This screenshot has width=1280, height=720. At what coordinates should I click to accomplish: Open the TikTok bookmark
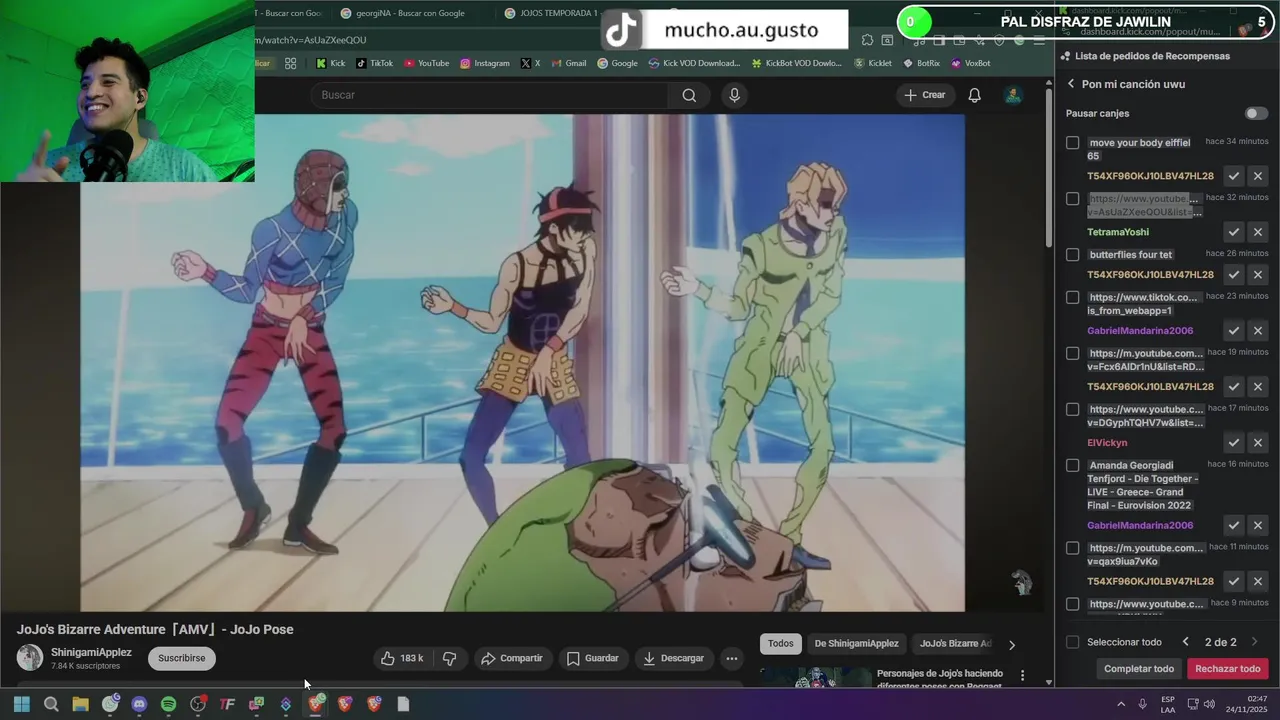375,63
